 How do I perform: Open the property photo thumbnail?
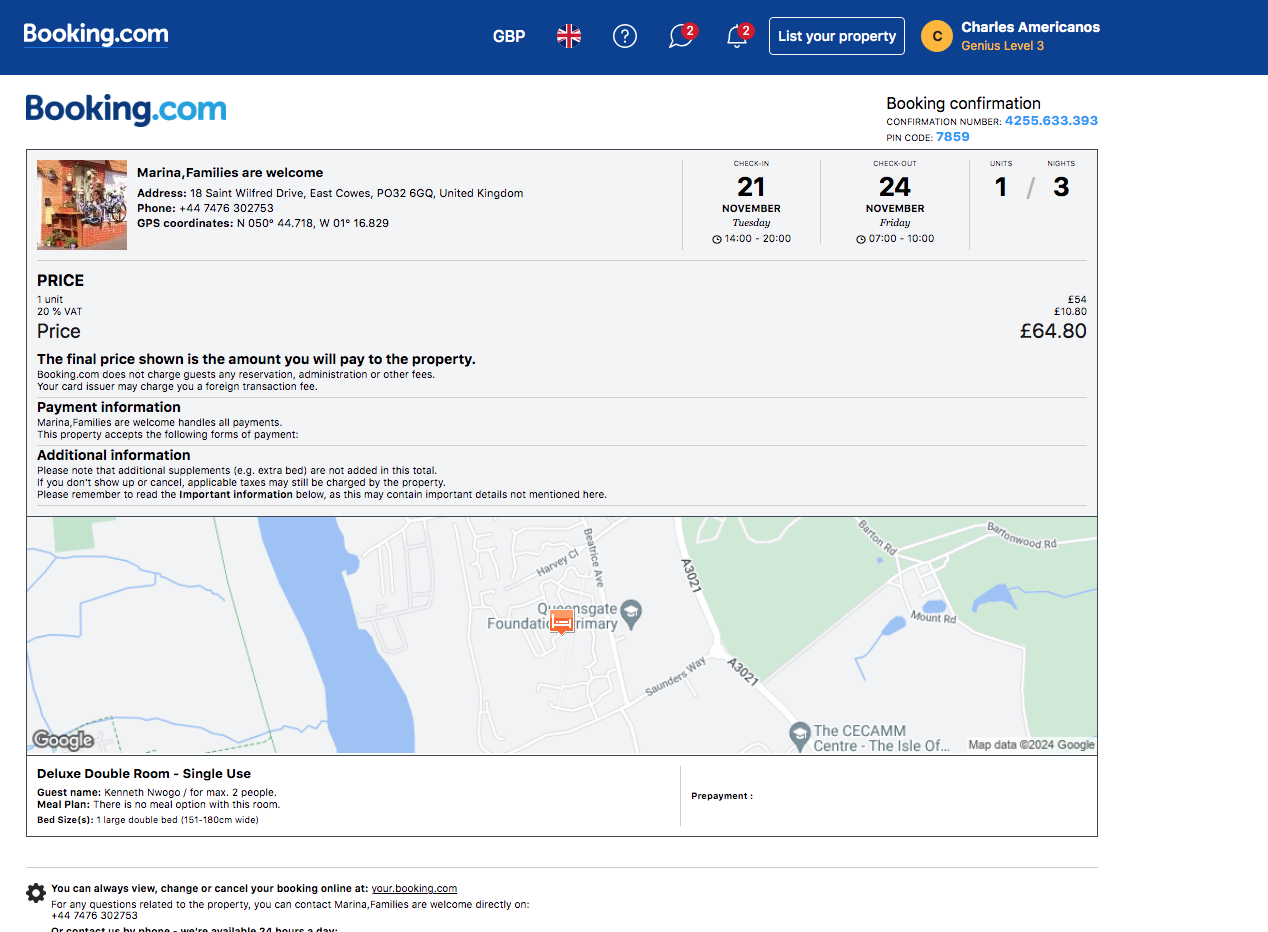click(82, 204)
